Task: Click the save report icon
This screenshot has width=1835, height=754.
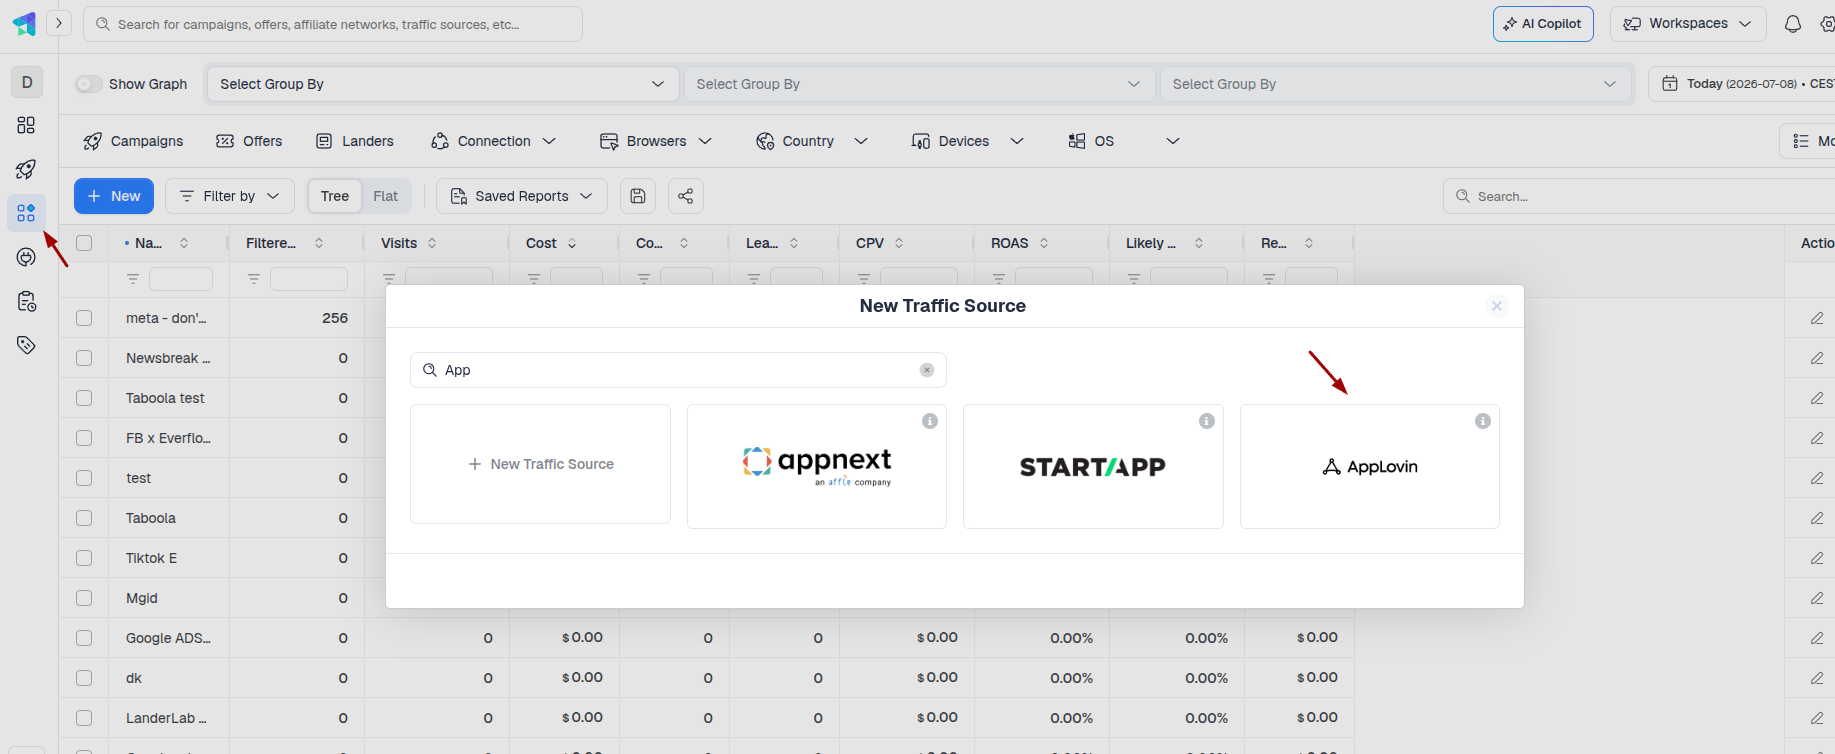Action: coord(638,196)
